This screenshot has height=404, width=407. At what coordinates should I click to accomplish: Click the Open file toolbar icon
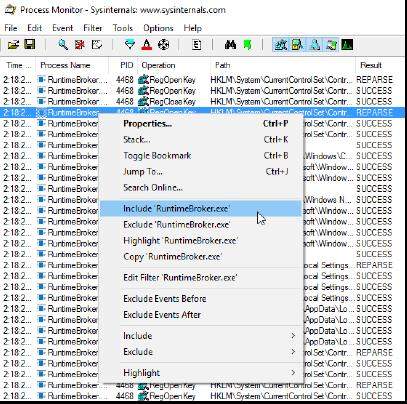[x=13, y=45]
